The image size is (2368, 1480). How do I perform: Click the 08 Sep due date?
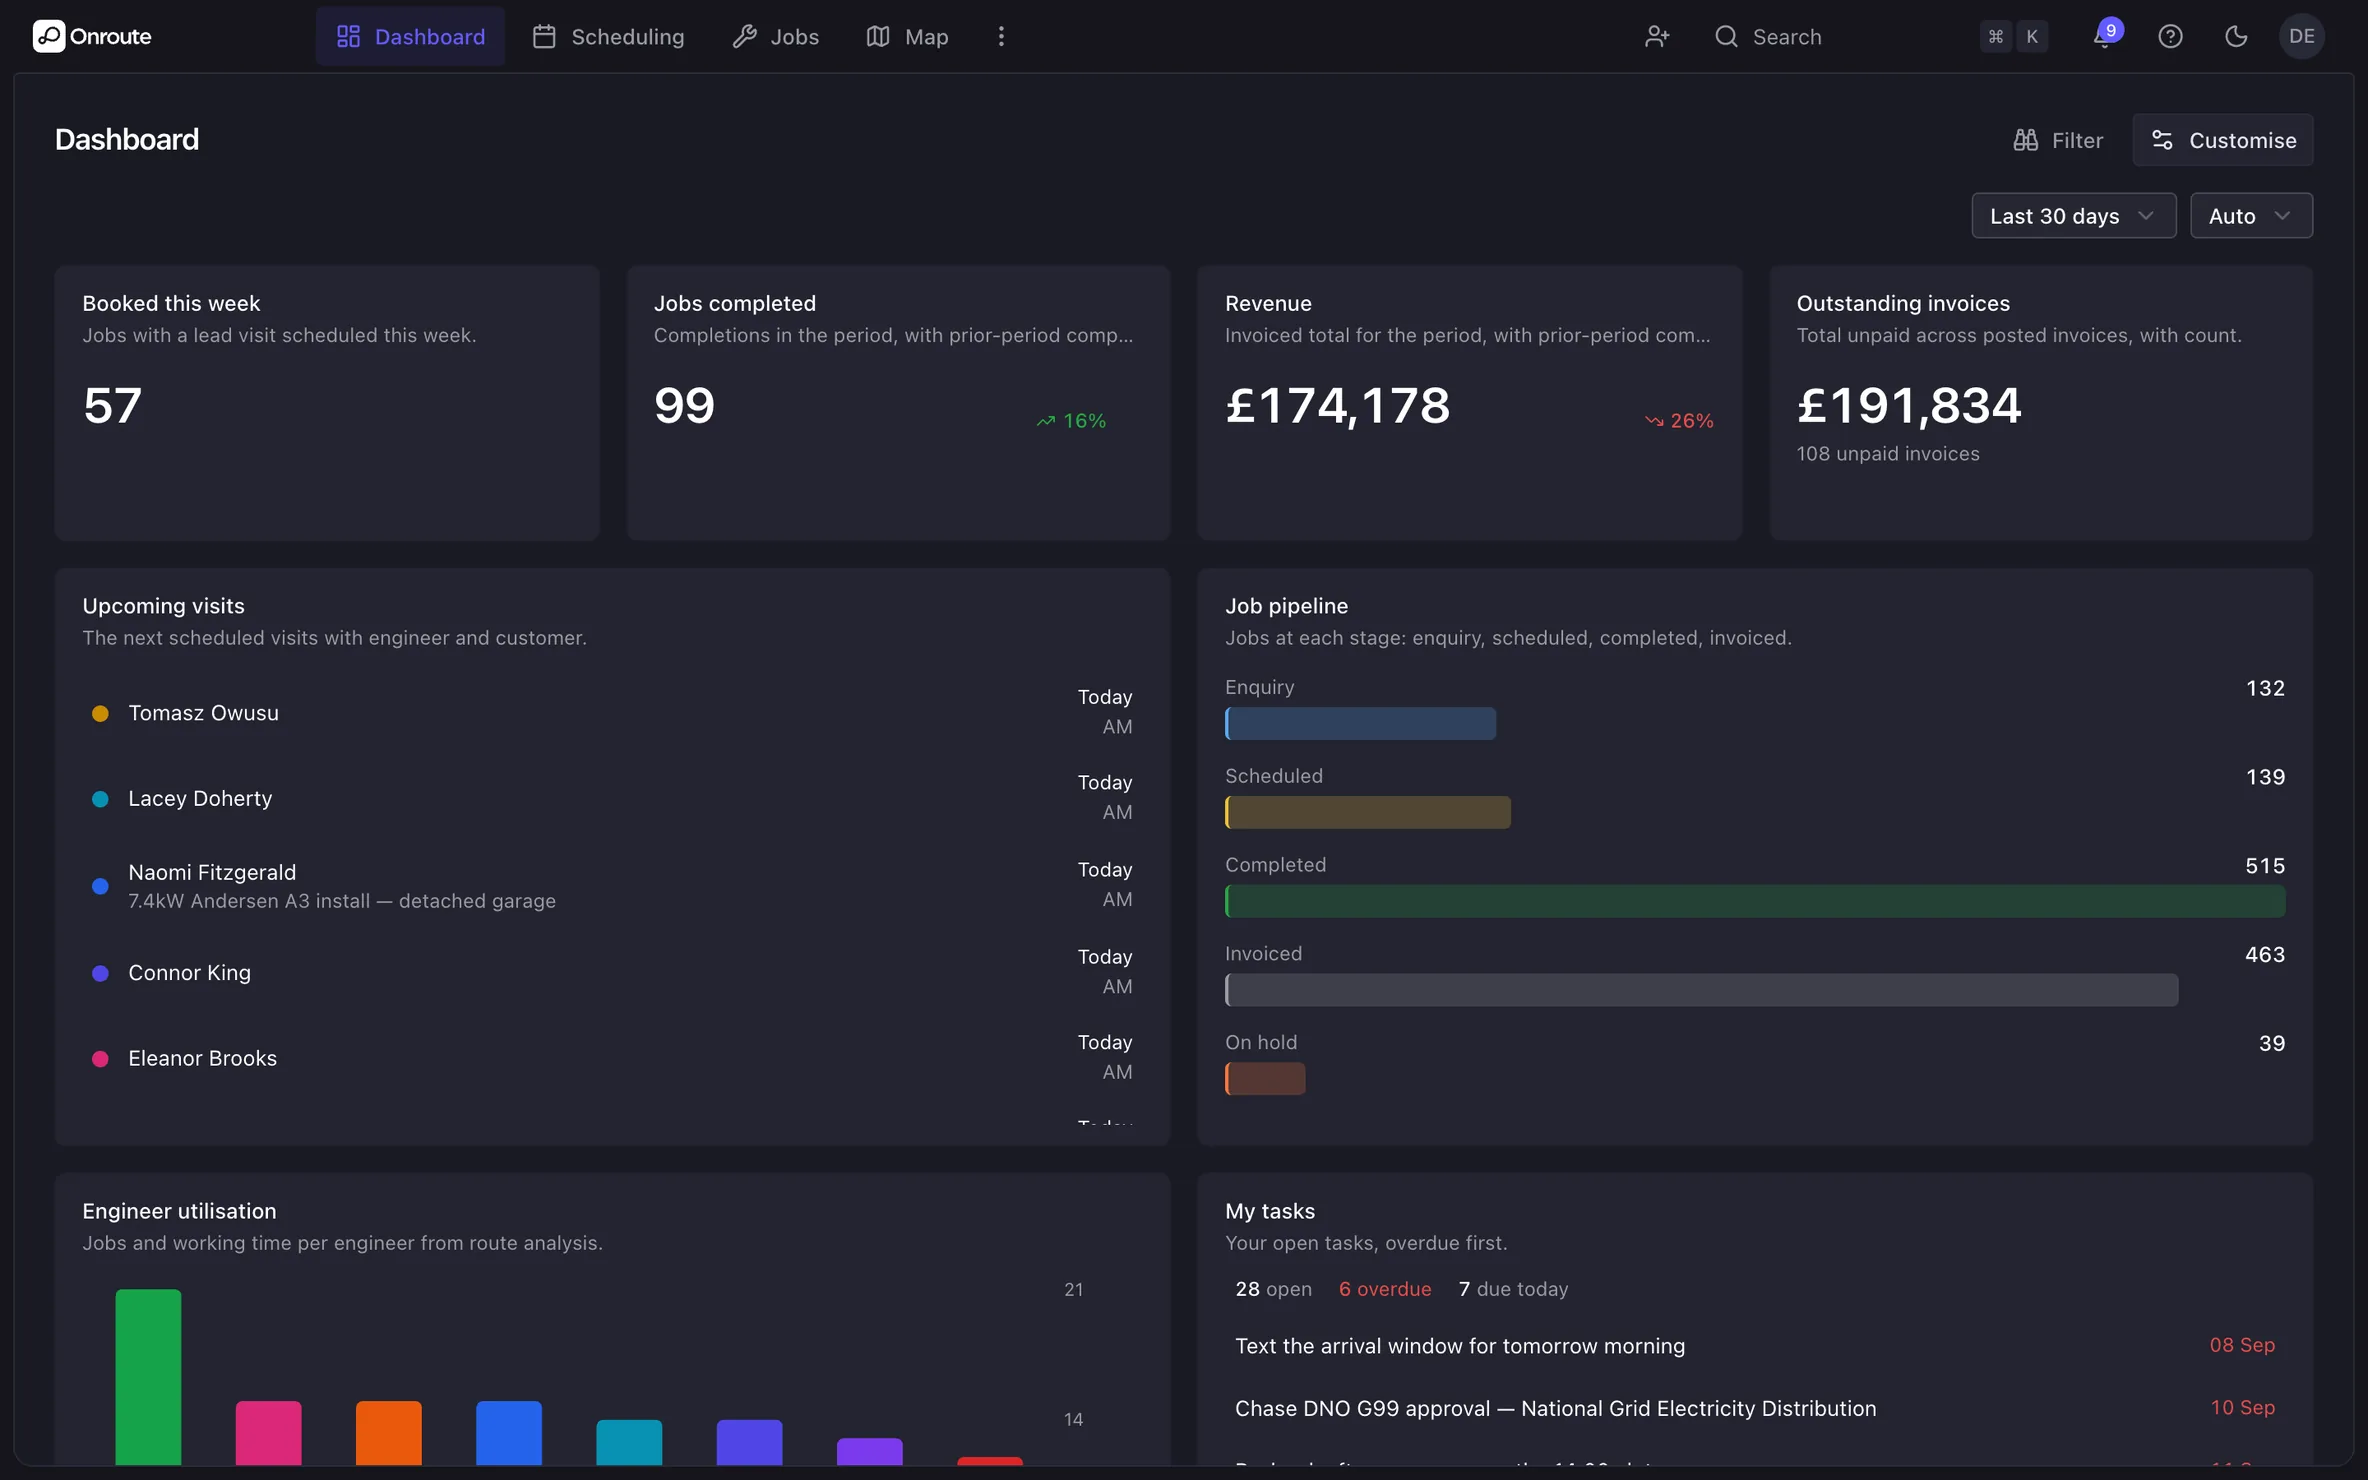[2242, 1345]
